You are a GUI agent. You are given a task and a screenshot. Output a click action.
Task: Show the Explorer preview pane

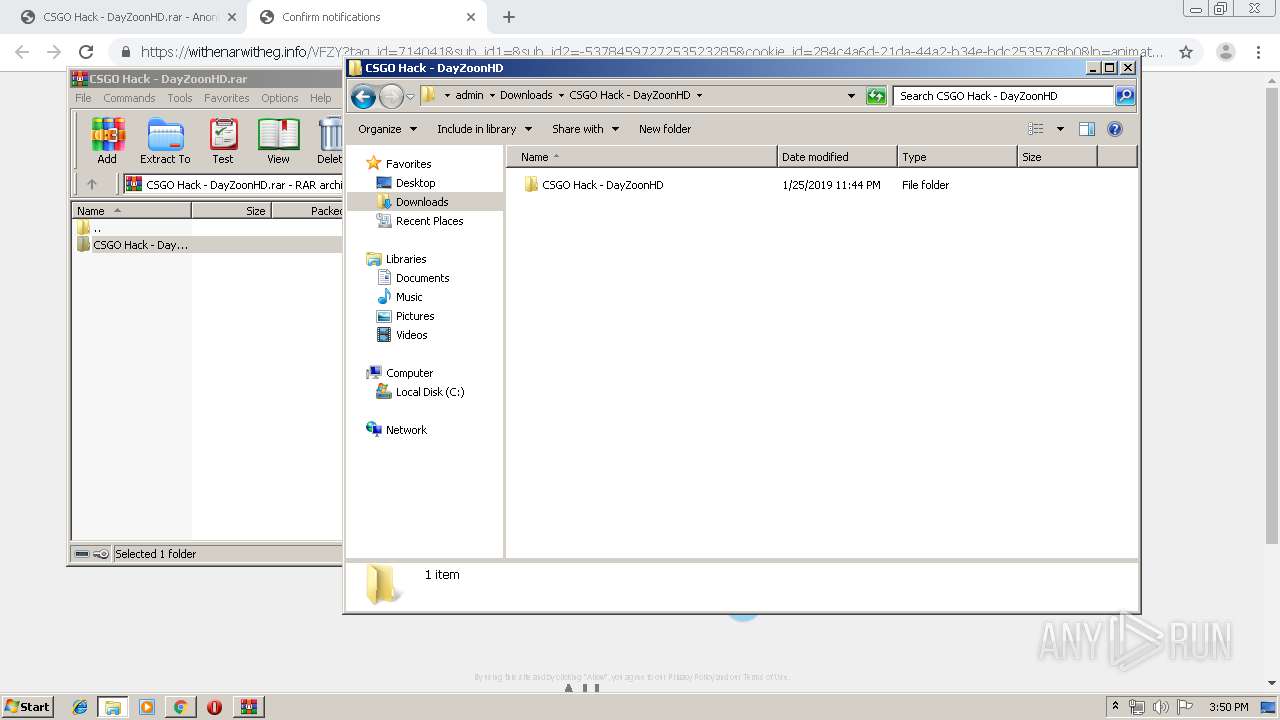[x=1087, y=129]
